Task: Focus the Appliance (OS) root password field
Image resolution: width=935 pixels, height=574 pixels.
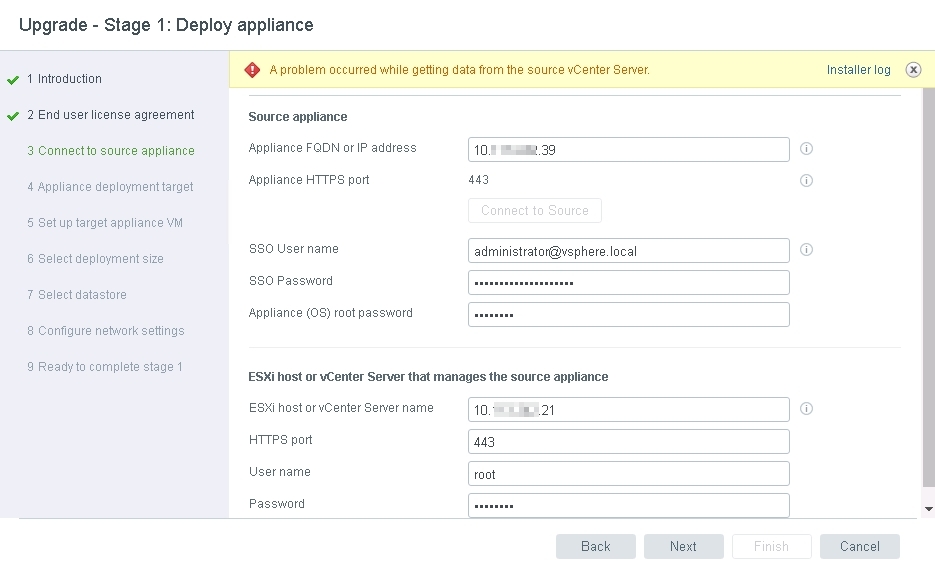Action: click(629, 315)
